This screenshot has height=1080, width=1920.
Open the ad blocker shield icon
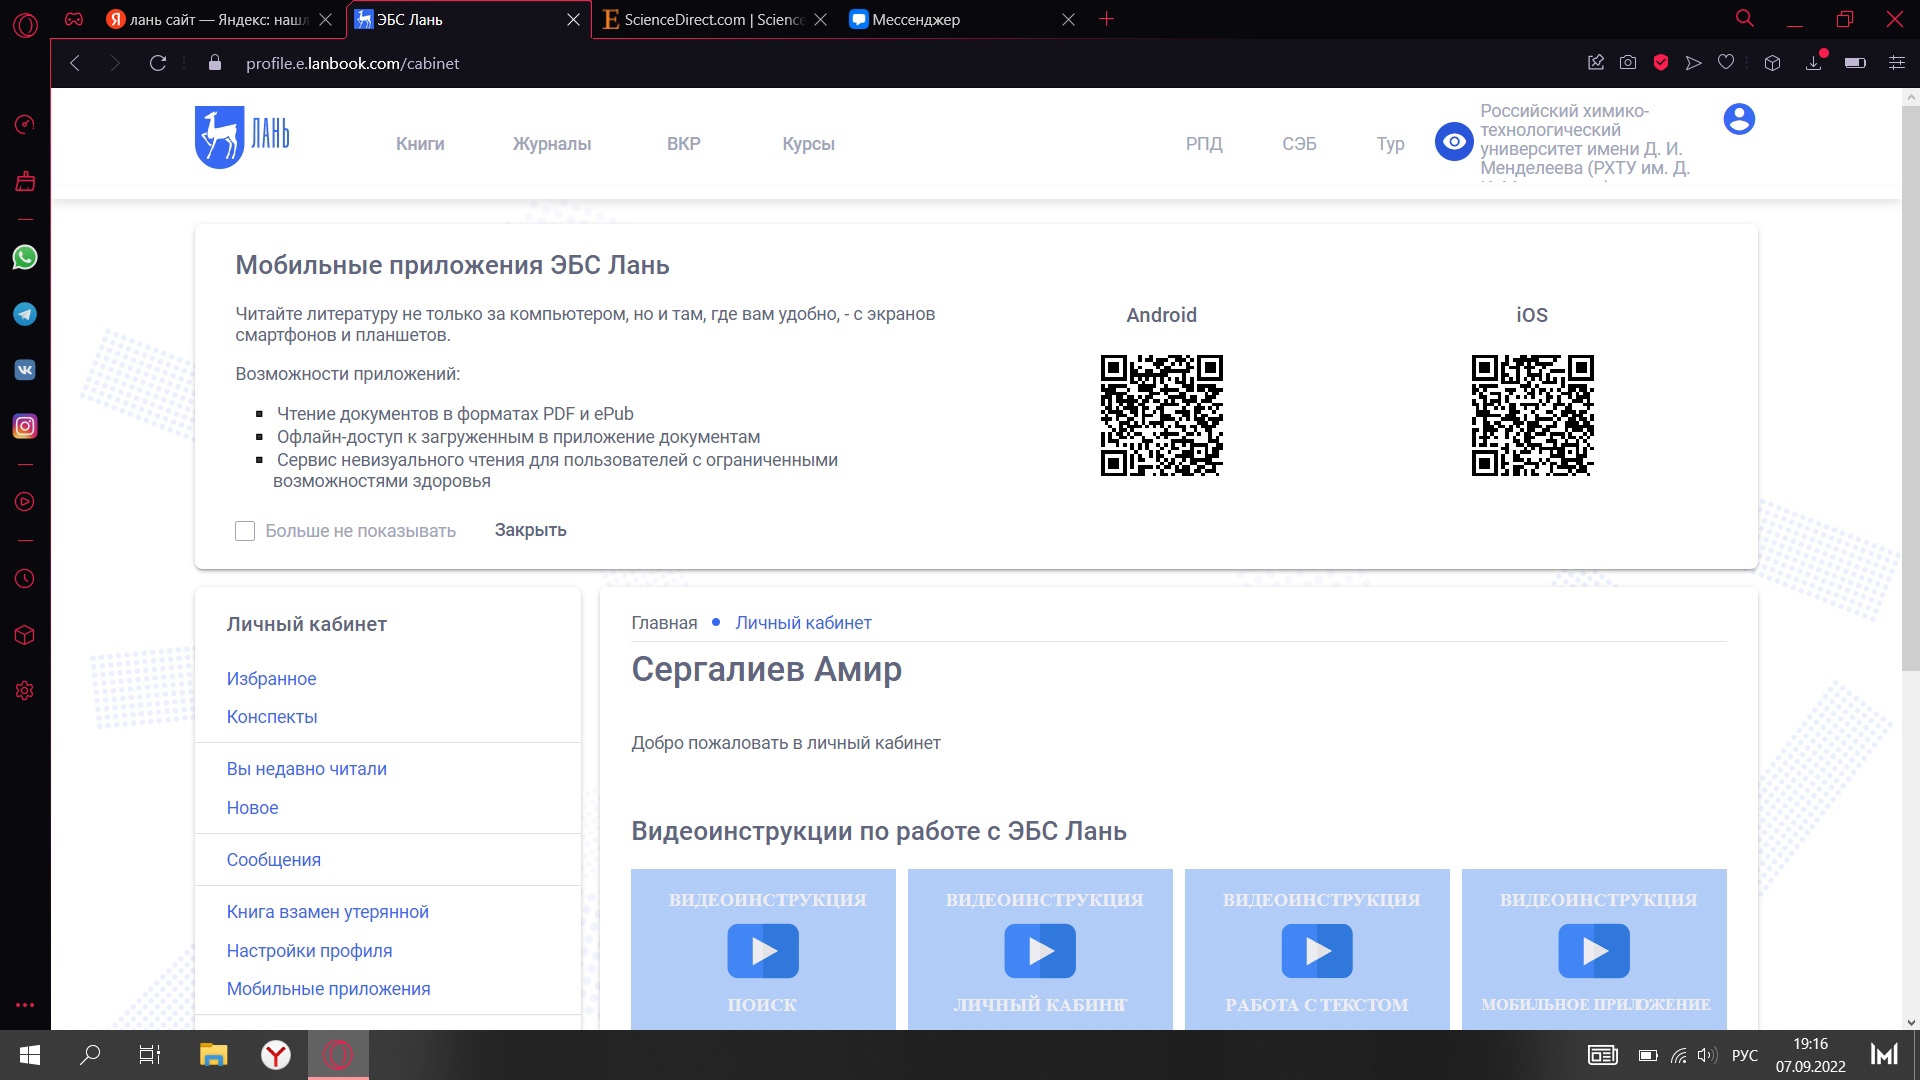1661,63
